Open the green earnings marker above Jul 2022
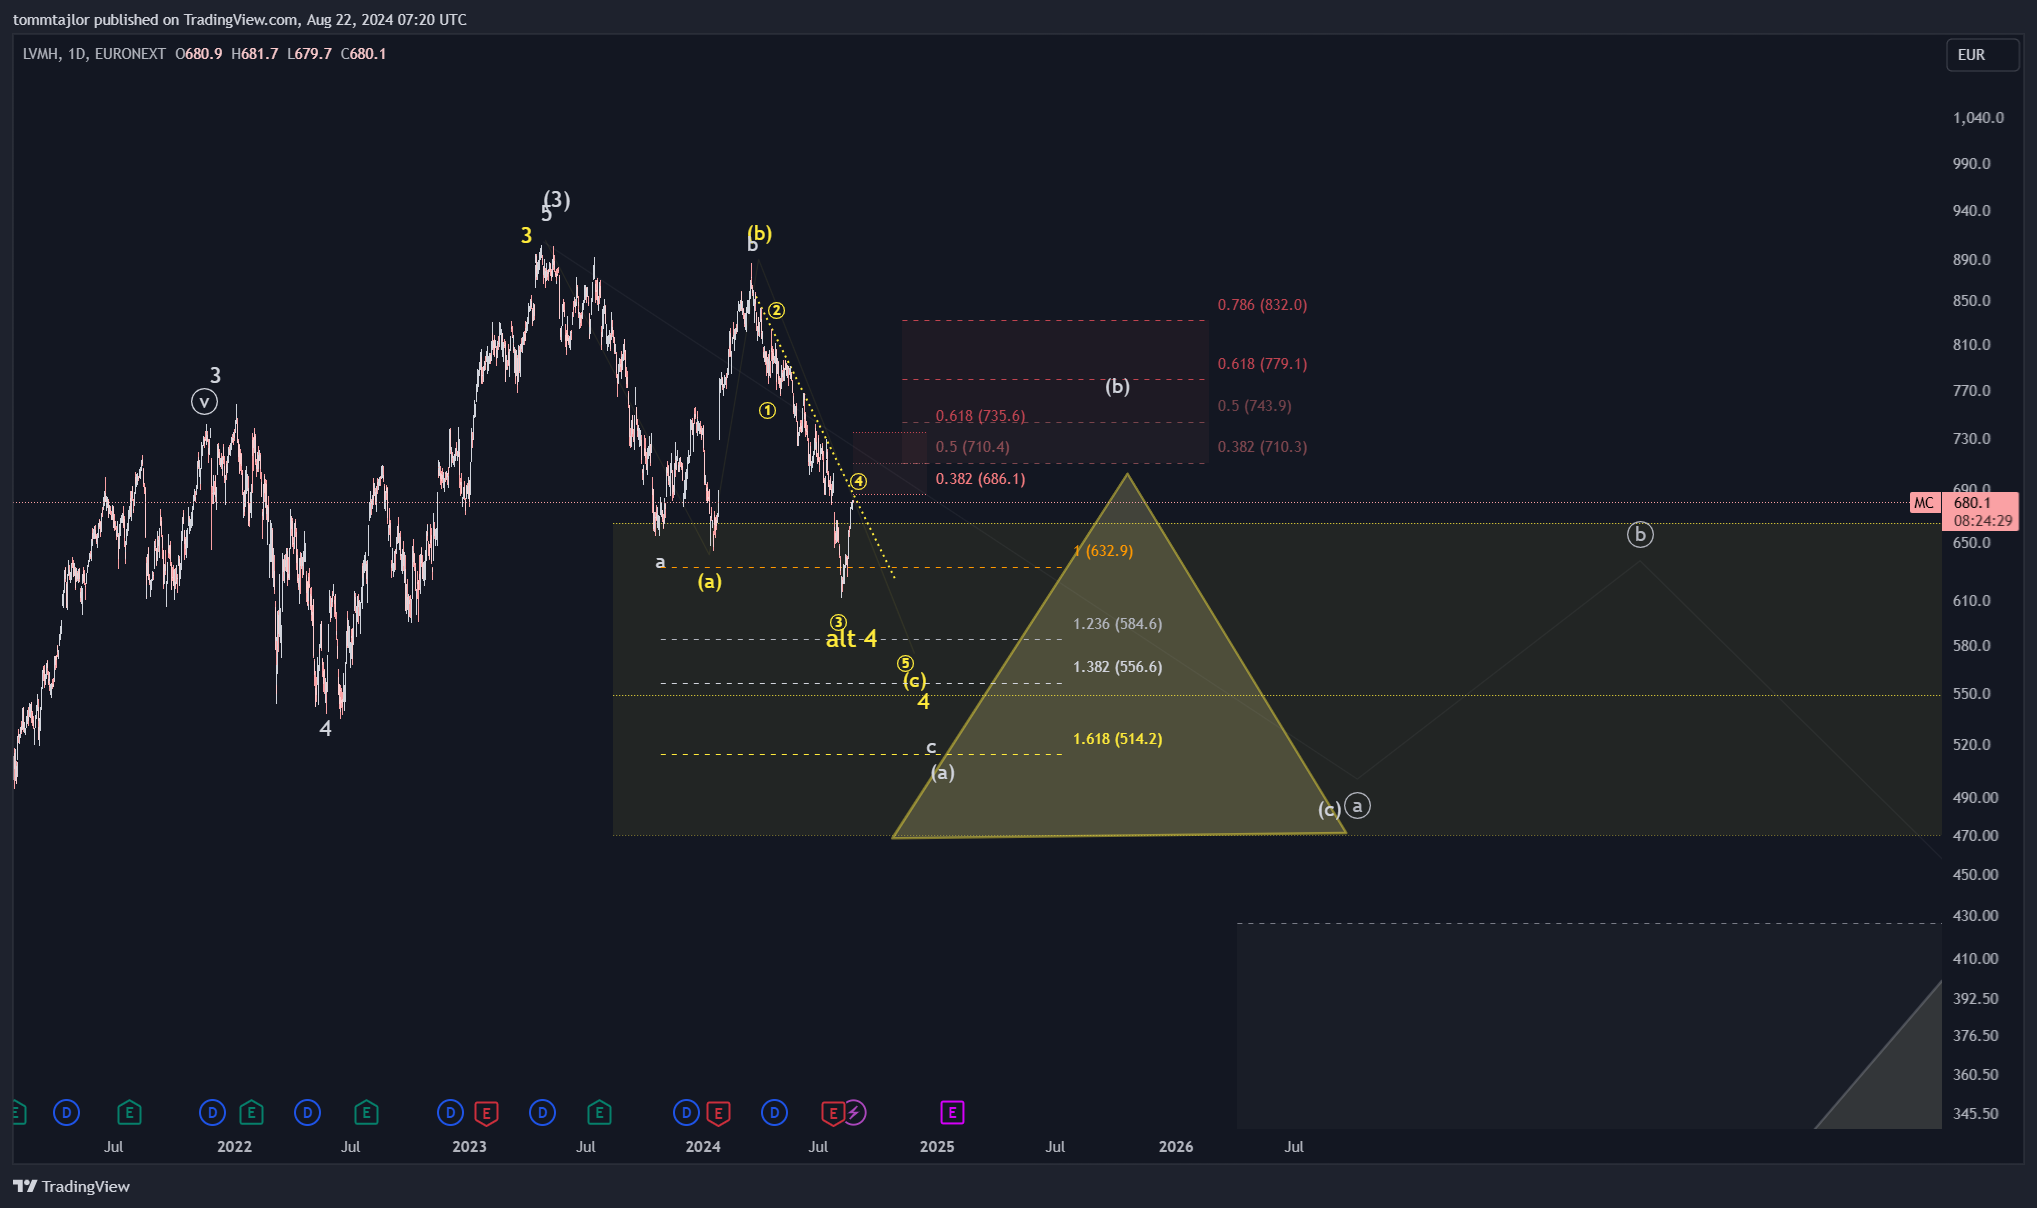Screen dimensions: 2037x1208 click(x=366, y=1112)
